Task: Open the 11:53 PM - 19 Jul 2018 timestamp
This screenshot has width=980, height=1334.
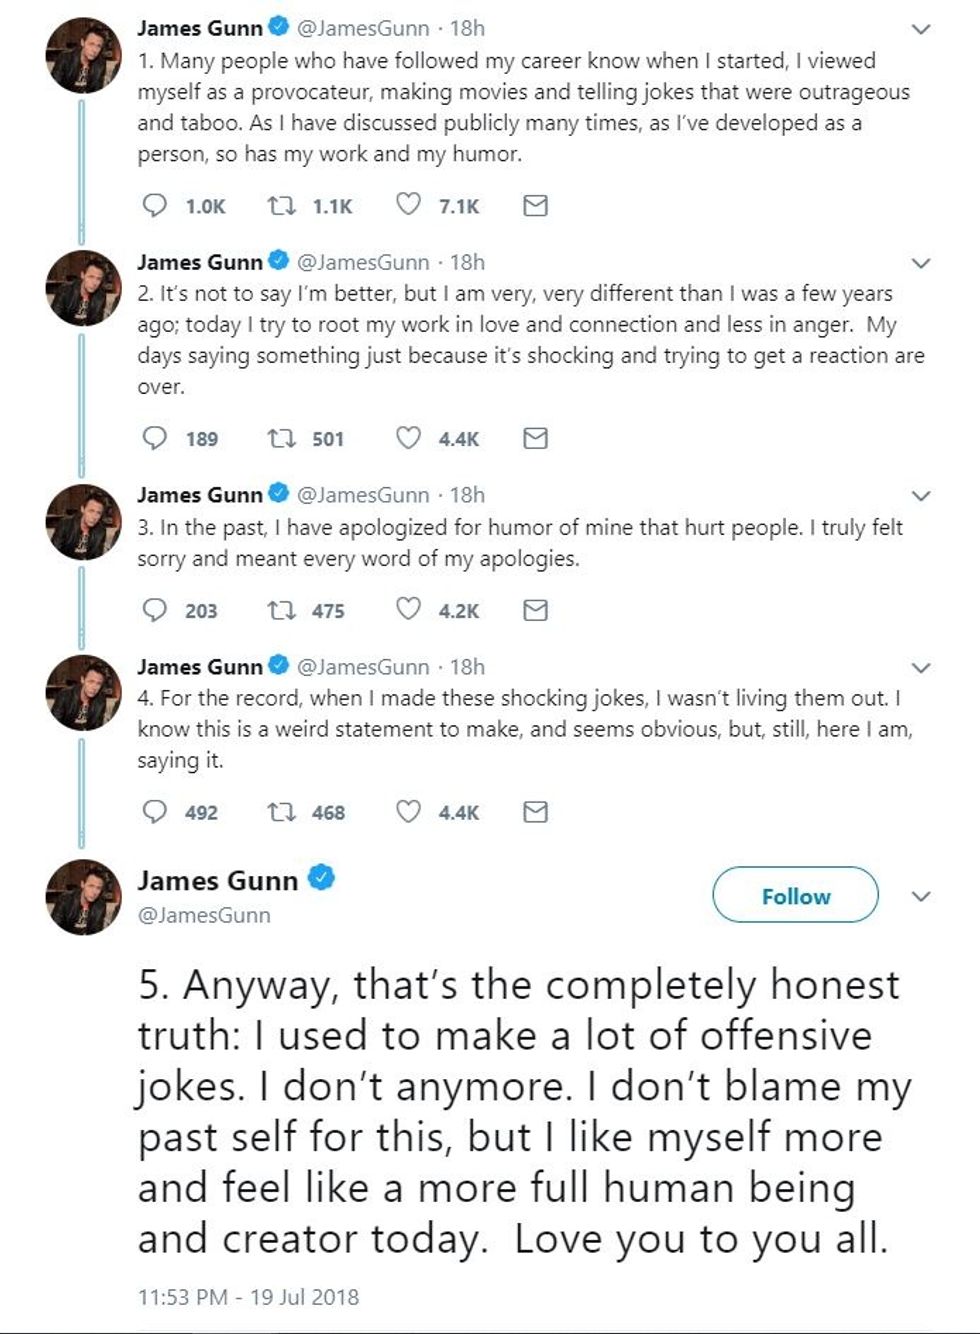Action: pos(248,1297)
